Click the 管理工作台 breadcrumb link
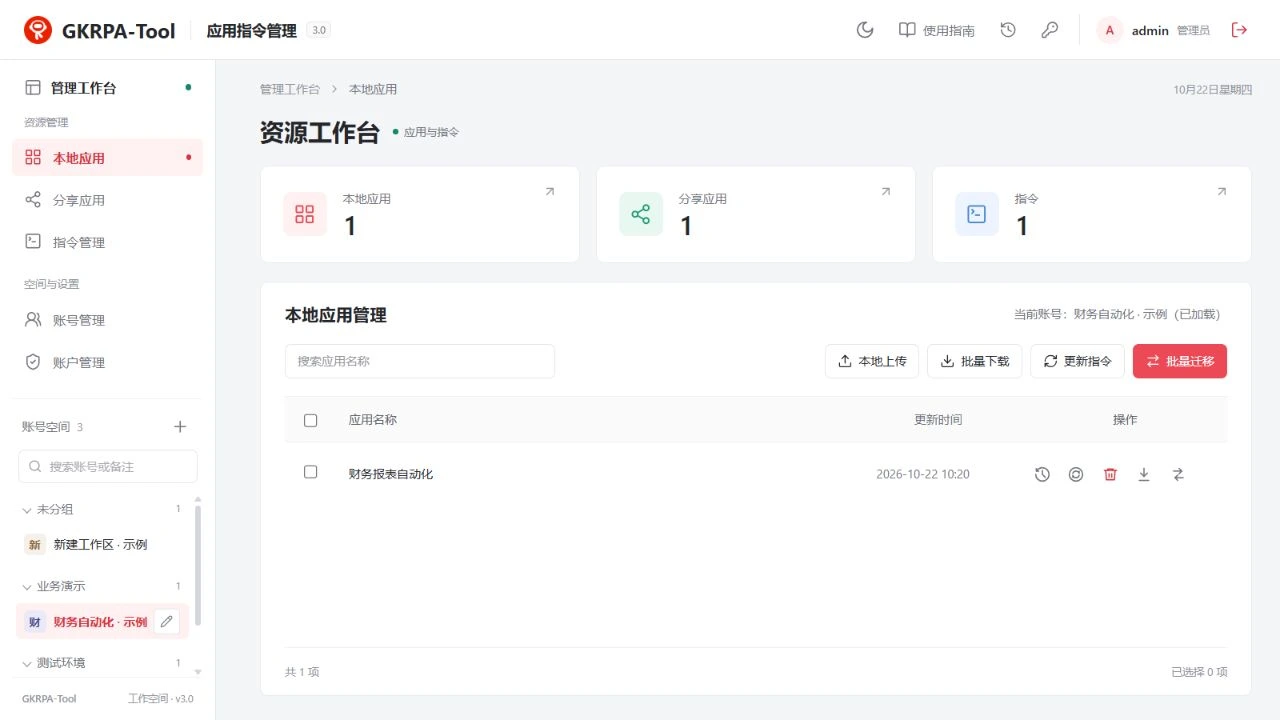Viewport: 1280px width, 720px height. [290, 89]
